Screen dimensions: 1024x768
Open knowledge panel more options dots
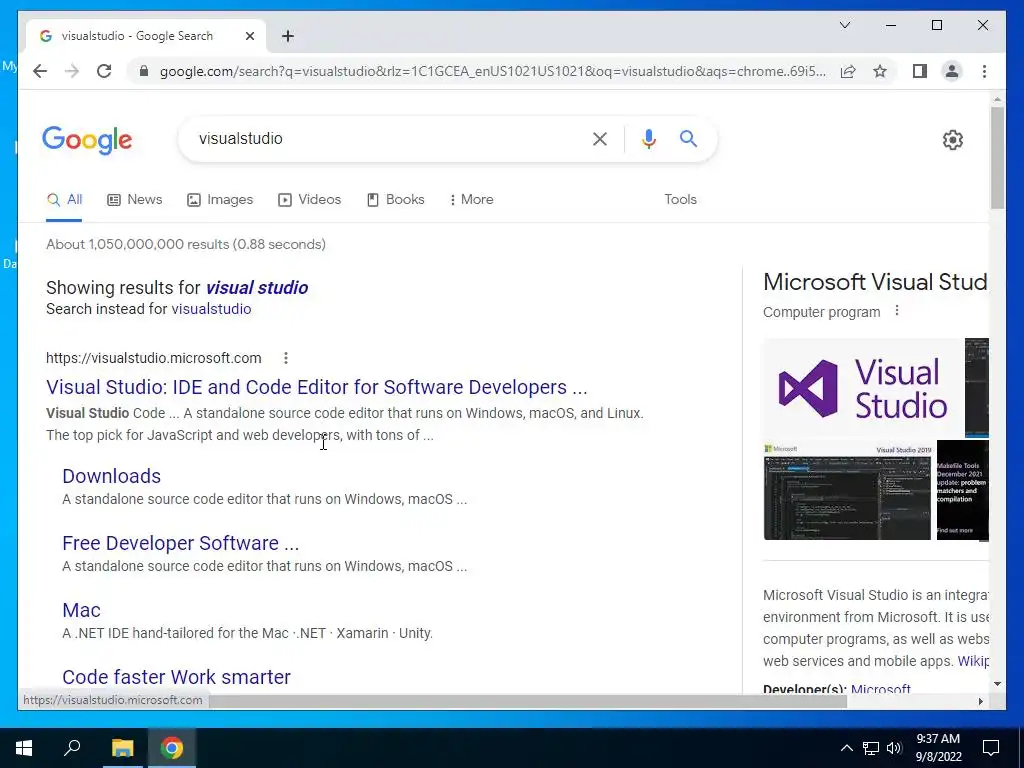(897, 311)
